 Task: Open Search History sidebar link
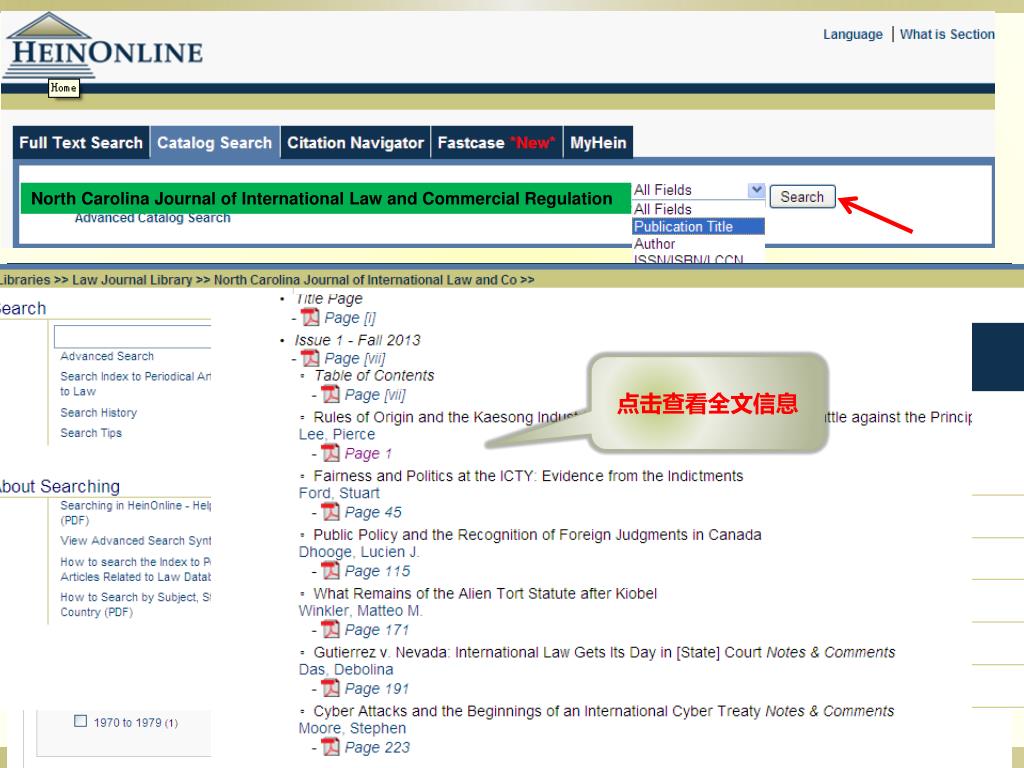click(99, 413)
